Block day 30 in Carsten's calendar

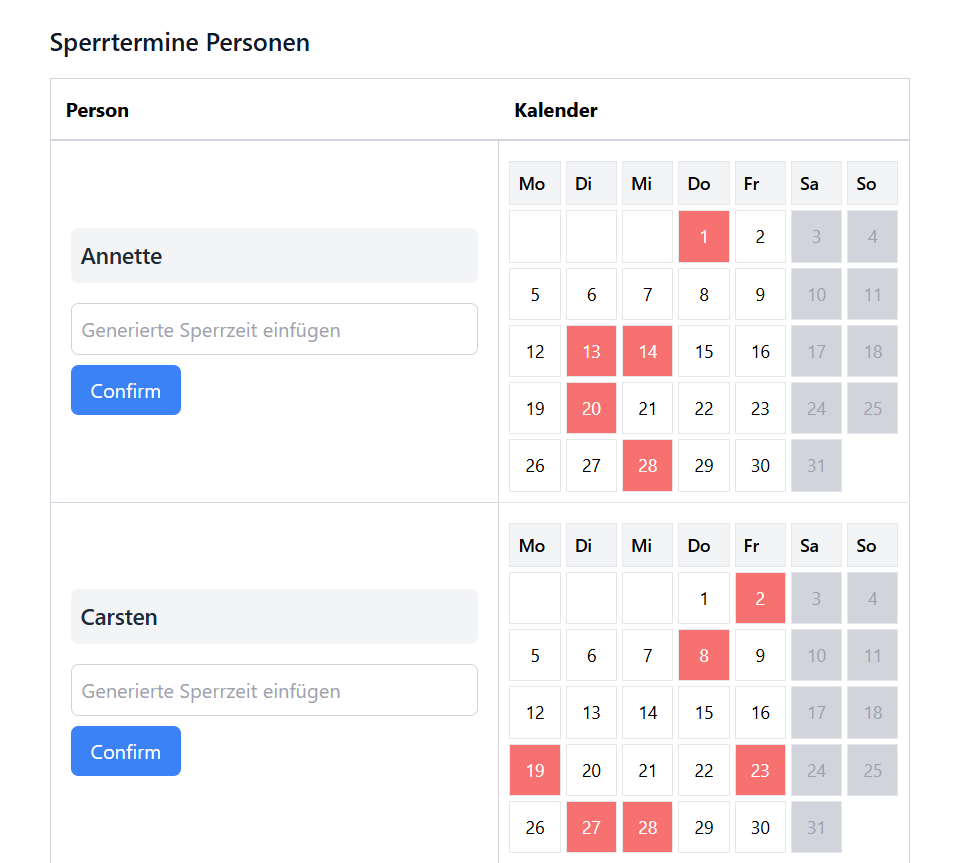(x=760, y=826)
